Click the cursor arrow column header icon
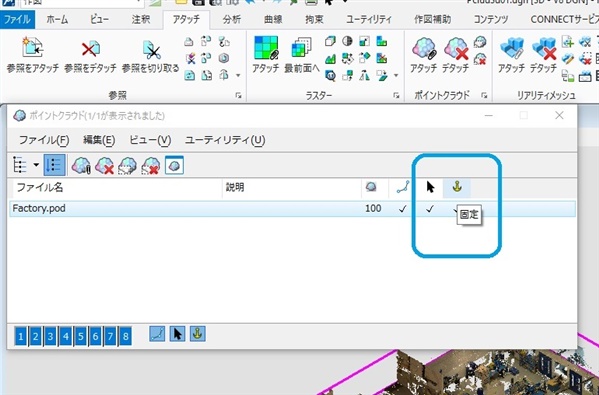The width and height of the screenshot is (599, 395). coord(430,187)
